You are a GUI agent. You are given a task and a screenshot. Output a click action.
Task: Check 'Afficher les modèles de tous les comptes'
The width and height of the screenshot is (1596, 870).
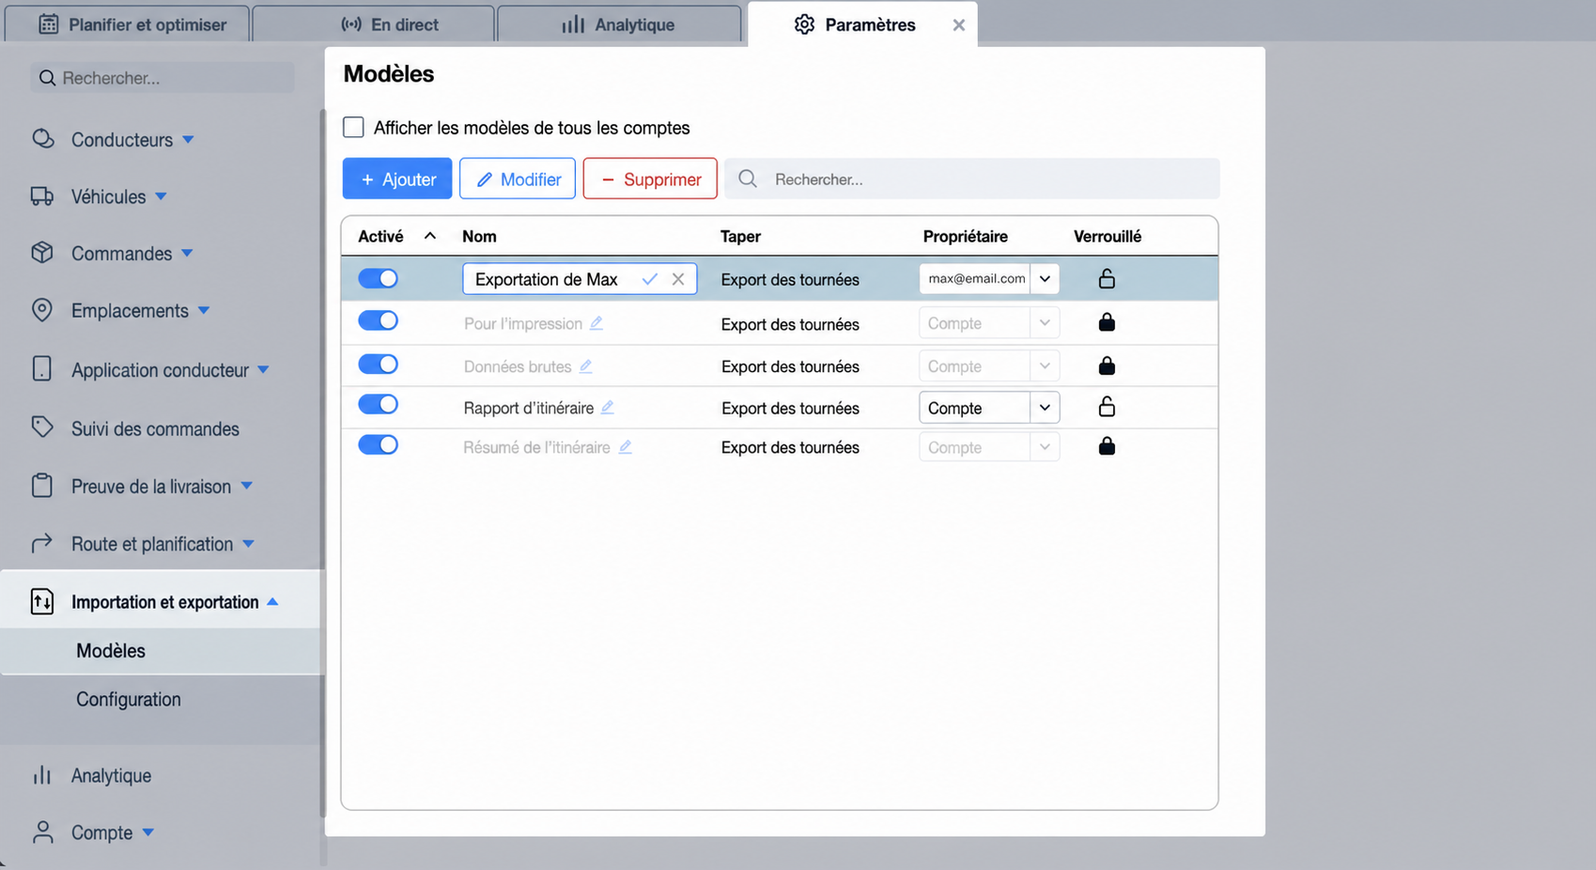[x=353, y=127]
